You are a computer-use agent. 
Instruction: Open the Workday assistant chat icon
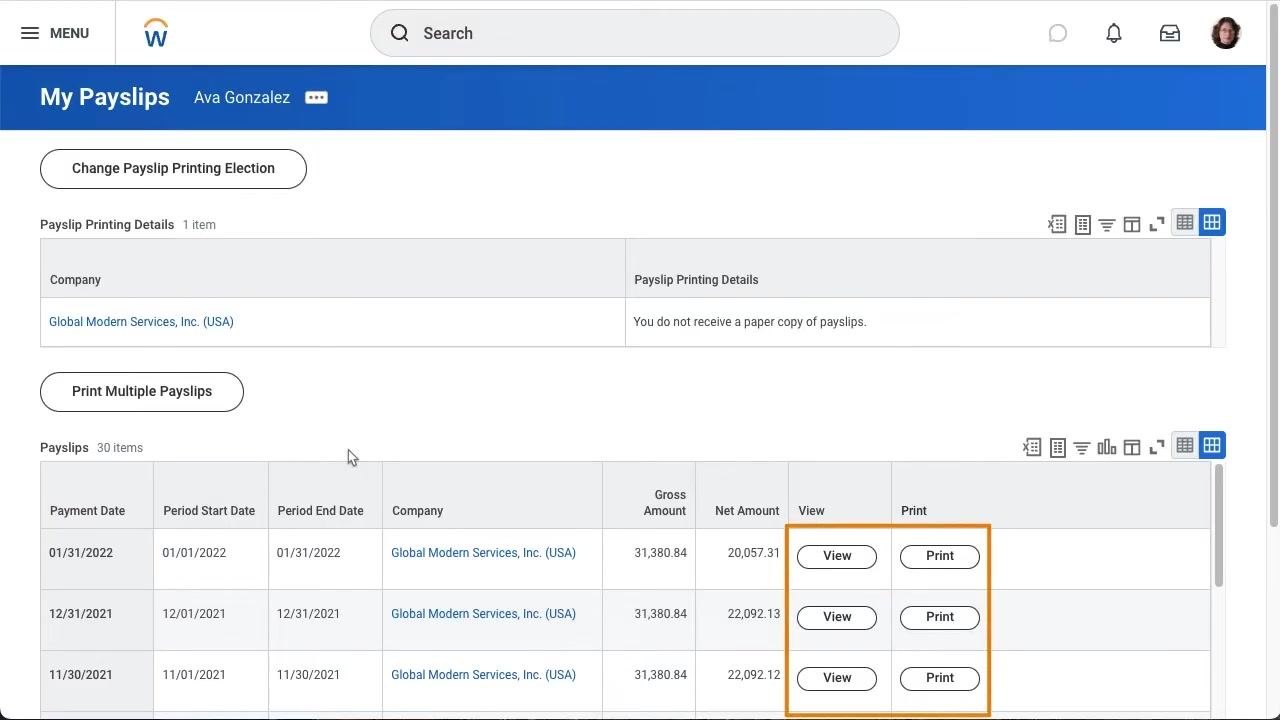pyautogui.click(x=1058, y=33)
